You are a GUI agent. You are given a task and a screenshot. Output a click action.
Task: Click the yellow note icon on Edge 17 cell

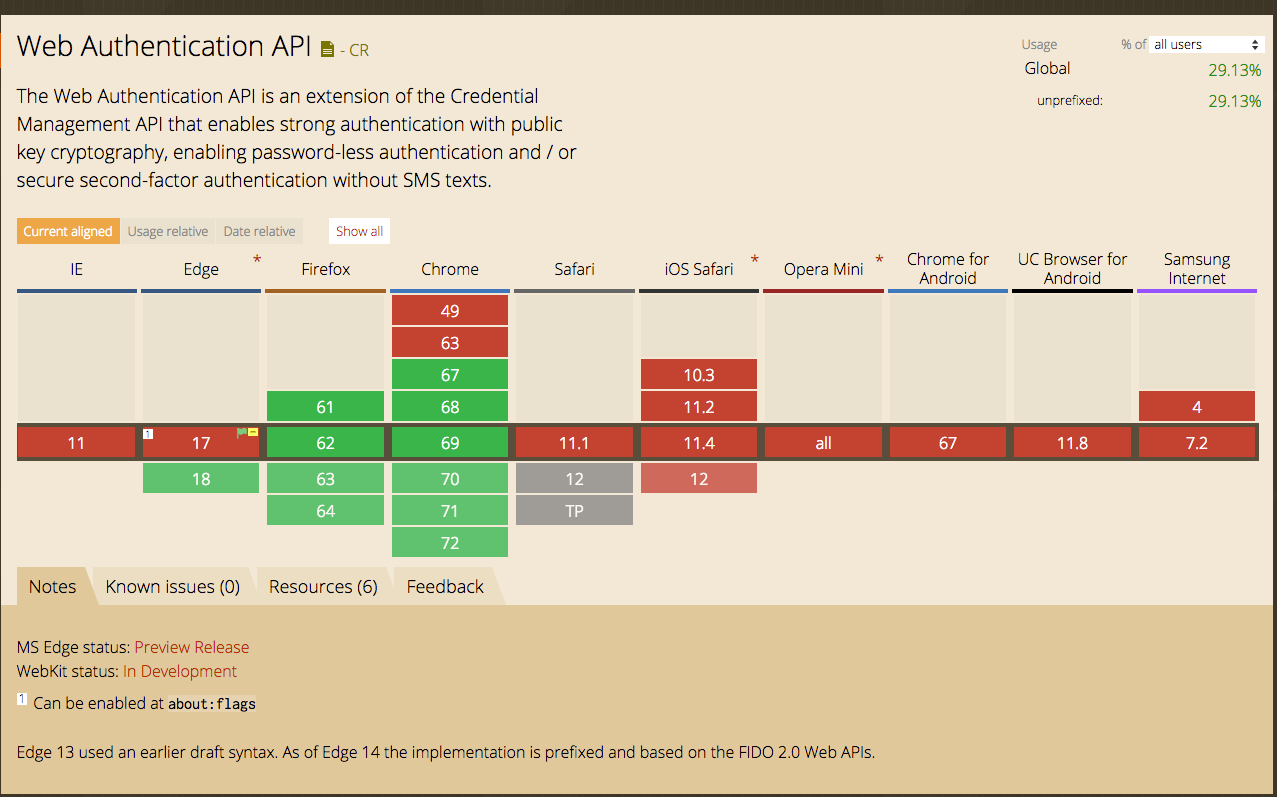point(253,432)
